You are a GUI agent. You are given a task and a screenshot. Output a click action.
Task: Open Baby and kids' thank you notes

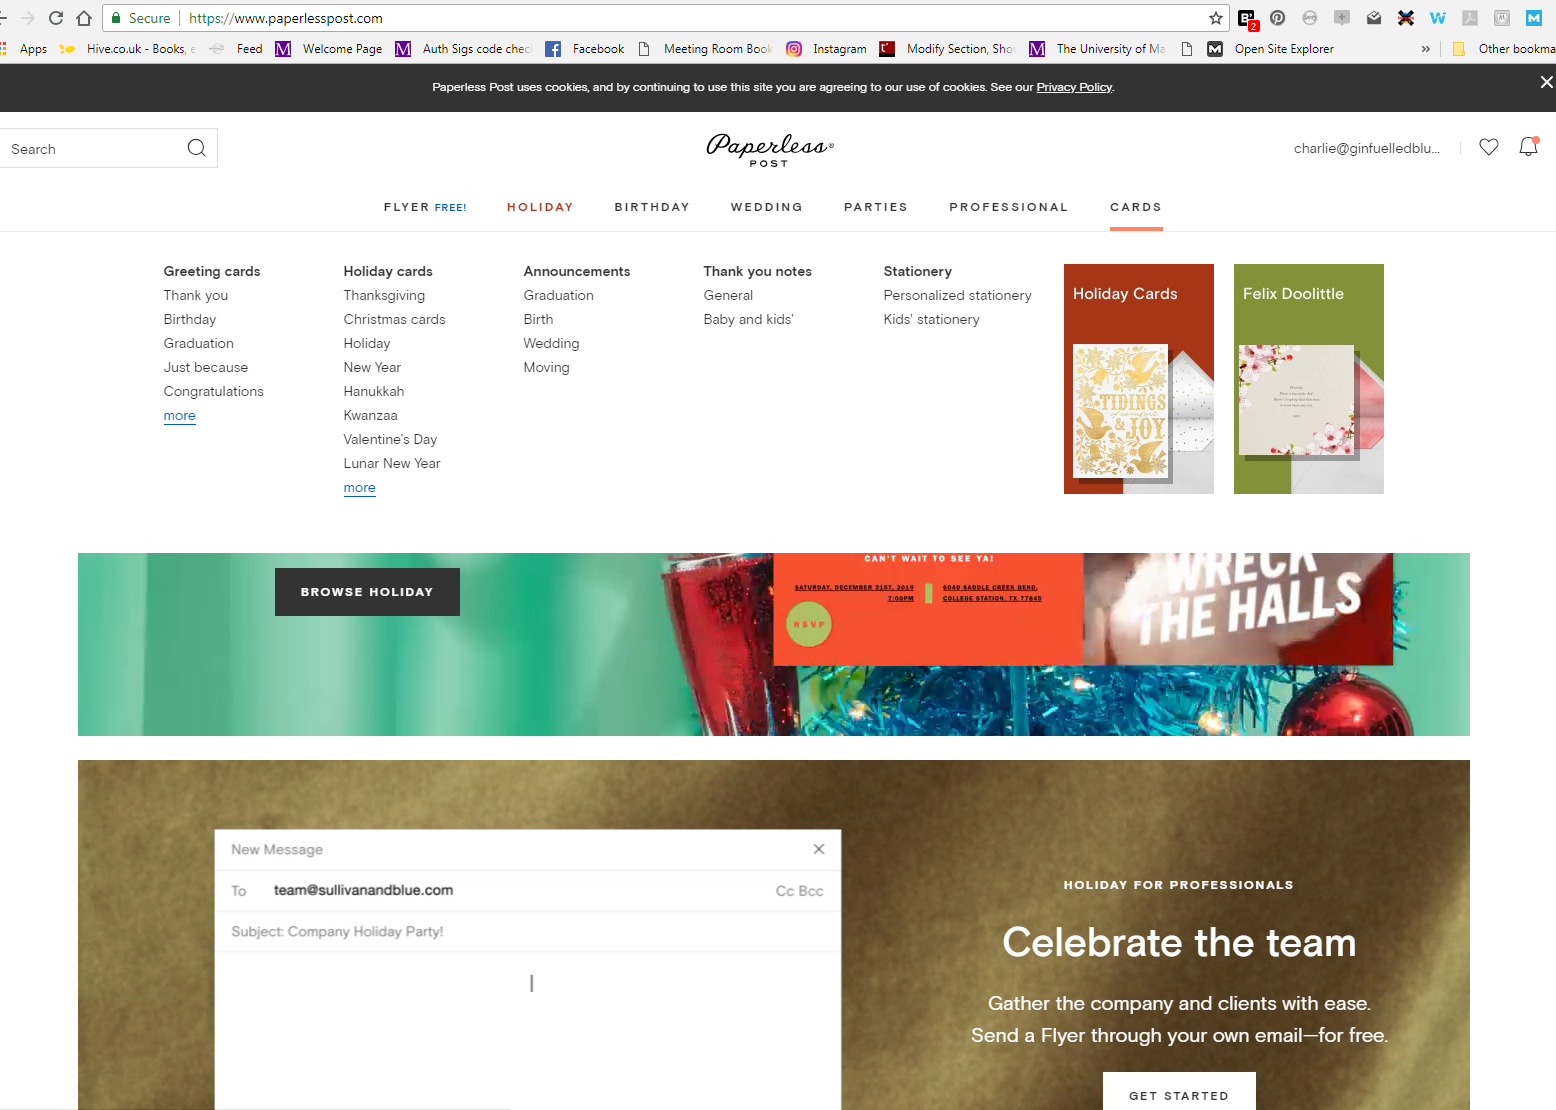748,319
